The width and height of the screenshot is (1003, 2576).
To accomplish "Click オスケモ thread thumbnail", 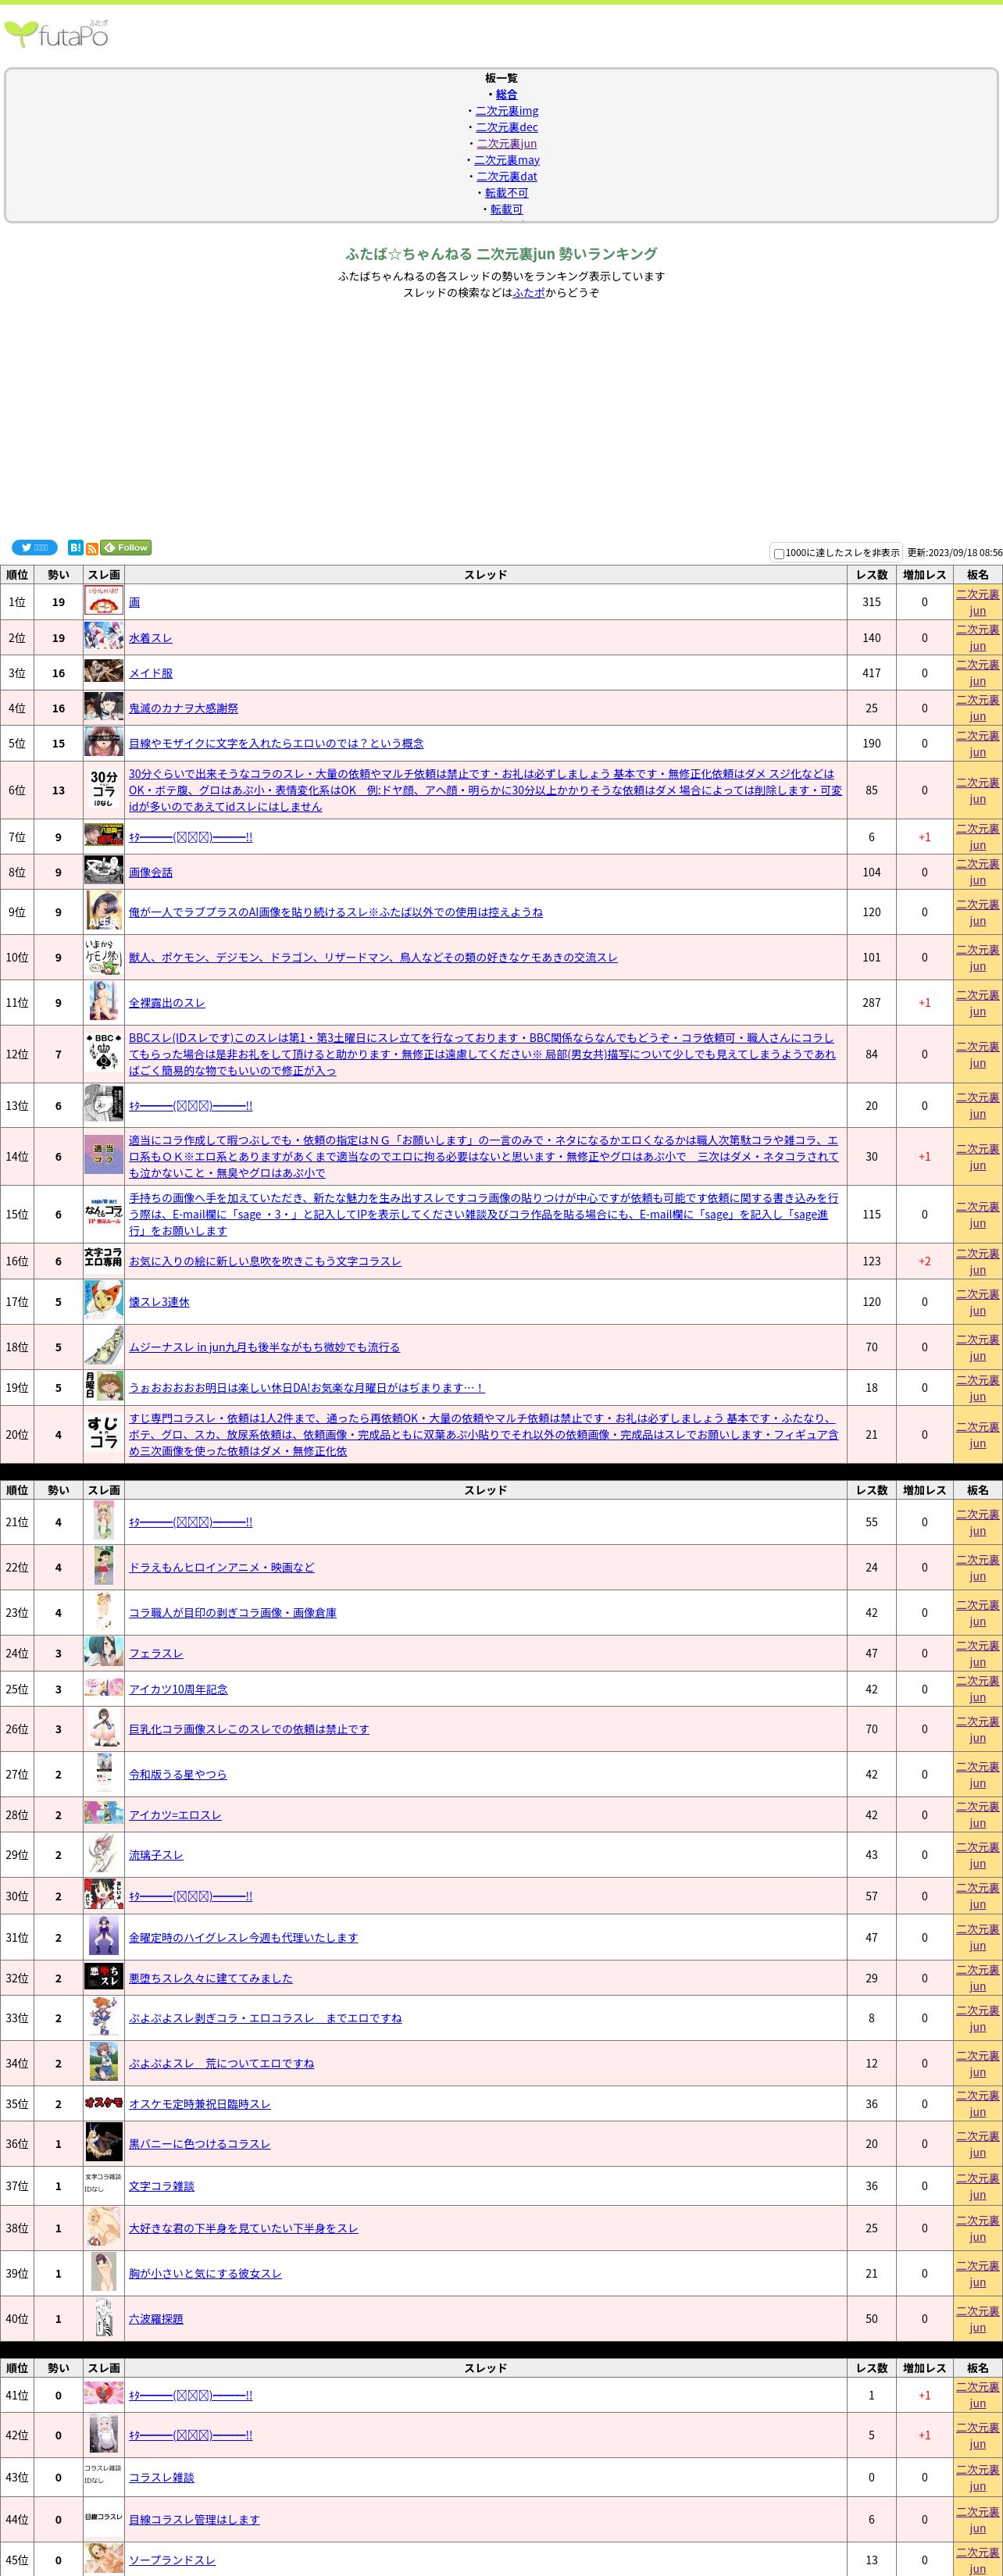I will click(x=104, y=2104).
